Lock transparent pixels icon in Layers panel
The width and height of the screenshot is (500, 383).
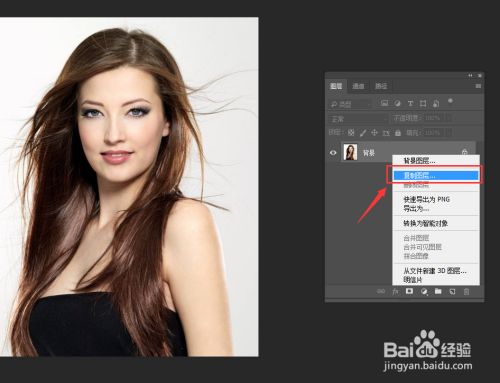pyautogui.click(x=351, y=133)
